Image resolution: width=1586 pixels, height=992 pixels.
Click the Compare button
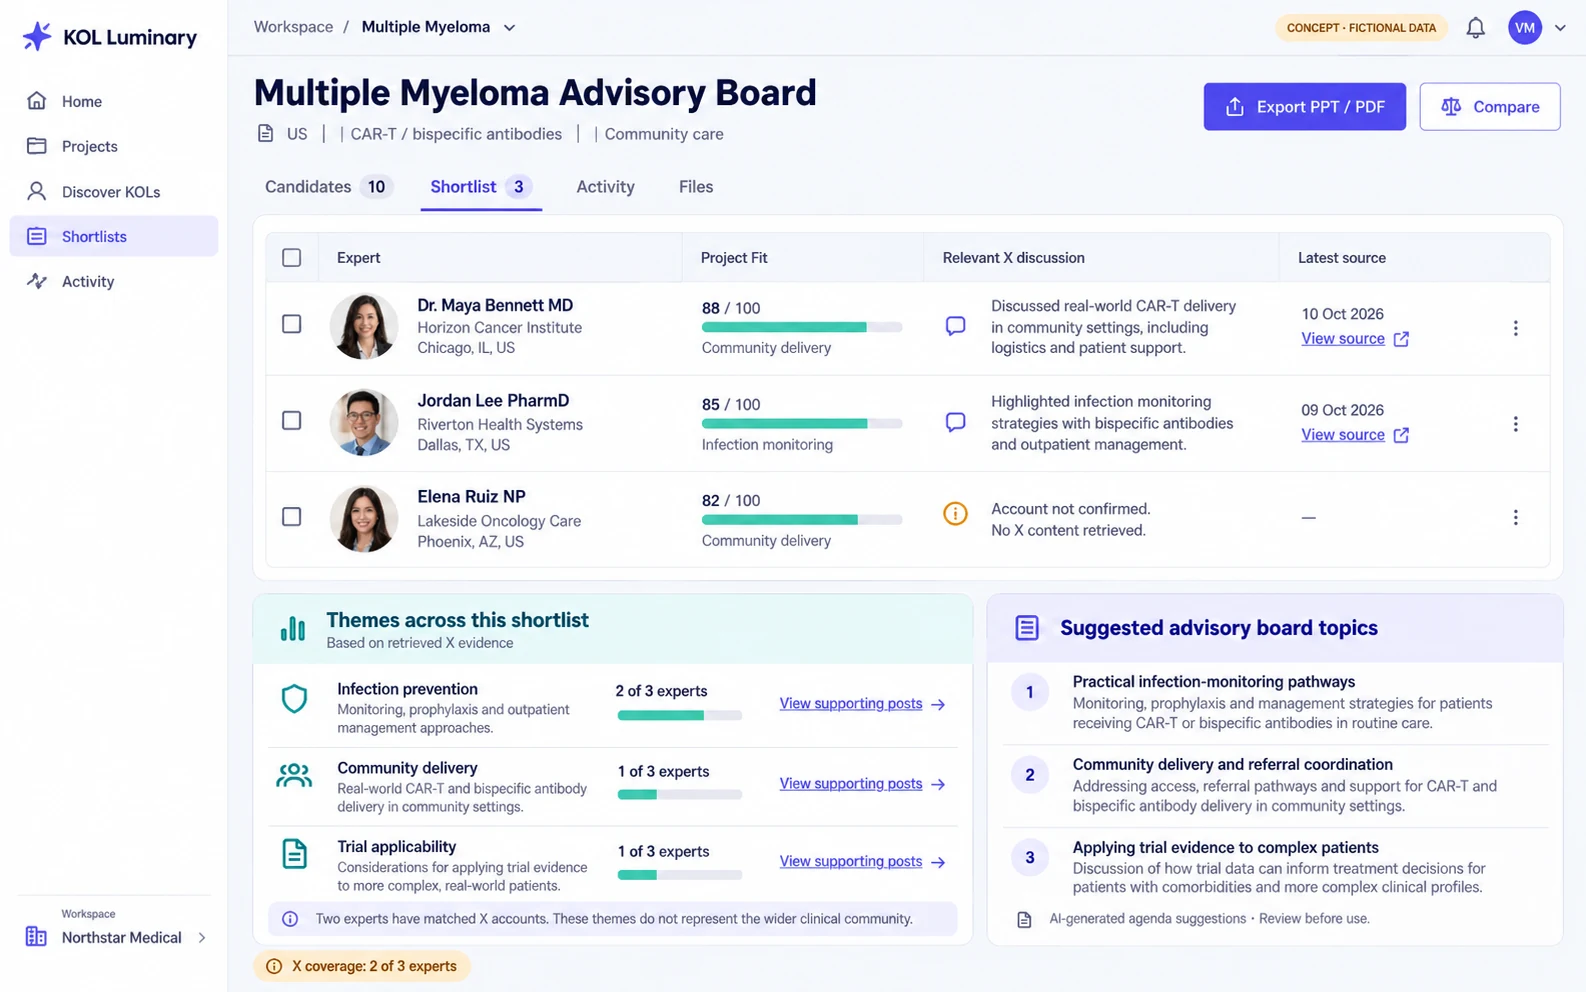(x=1490, y=107)
